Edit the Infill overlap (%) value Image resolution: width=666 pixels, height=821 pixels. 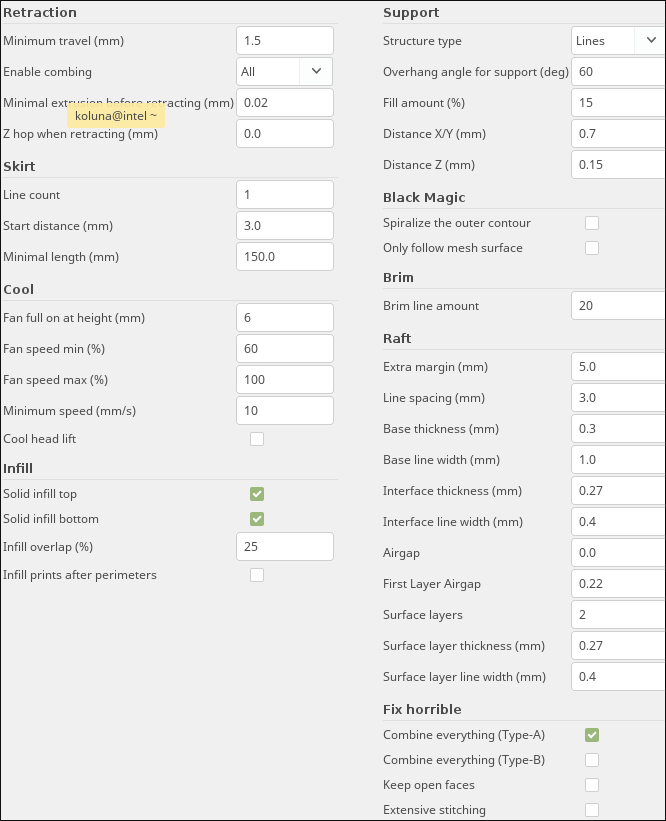click(x=285, y=547)
